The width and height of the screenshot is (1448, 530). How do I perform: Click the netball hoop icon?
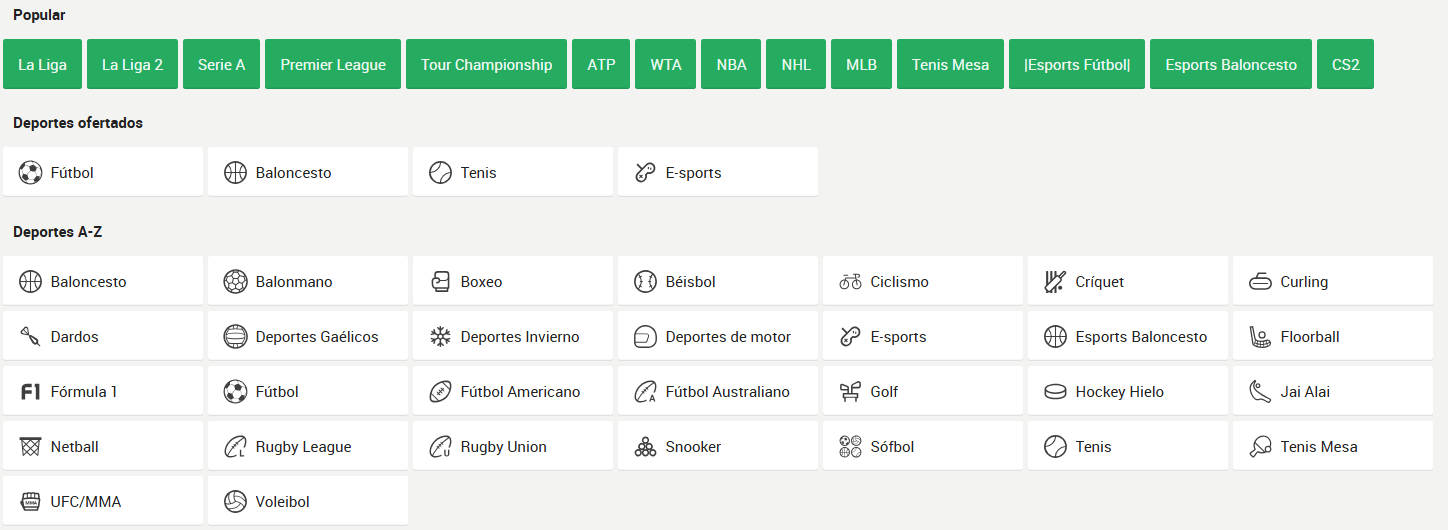click(x=30, y=447)
